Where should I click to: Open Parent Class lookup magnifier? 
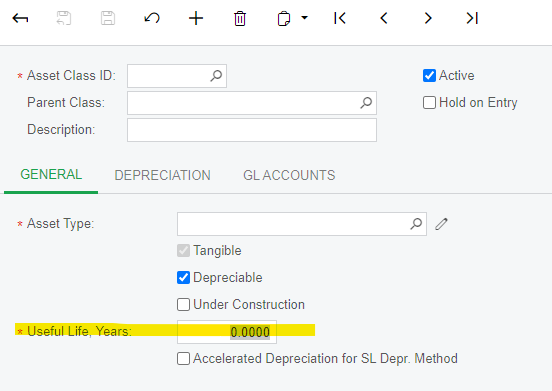tap(366, 103)
